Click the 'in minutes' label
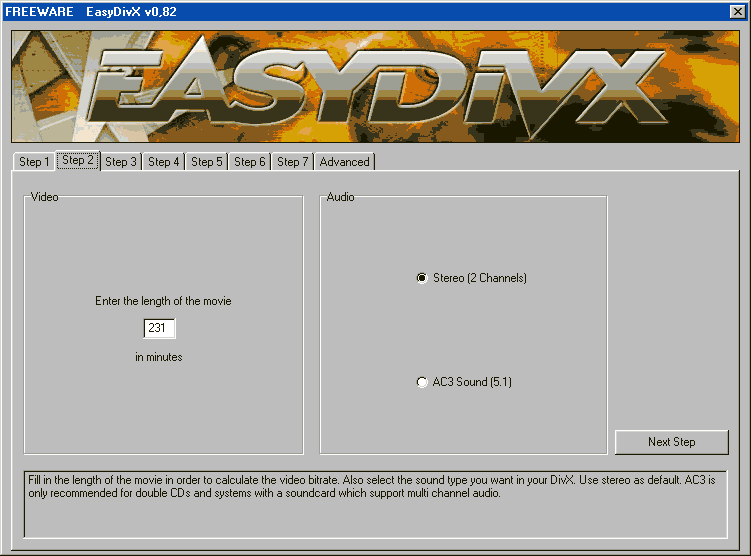This screenshot has width=751, height=556. [159, 357]
